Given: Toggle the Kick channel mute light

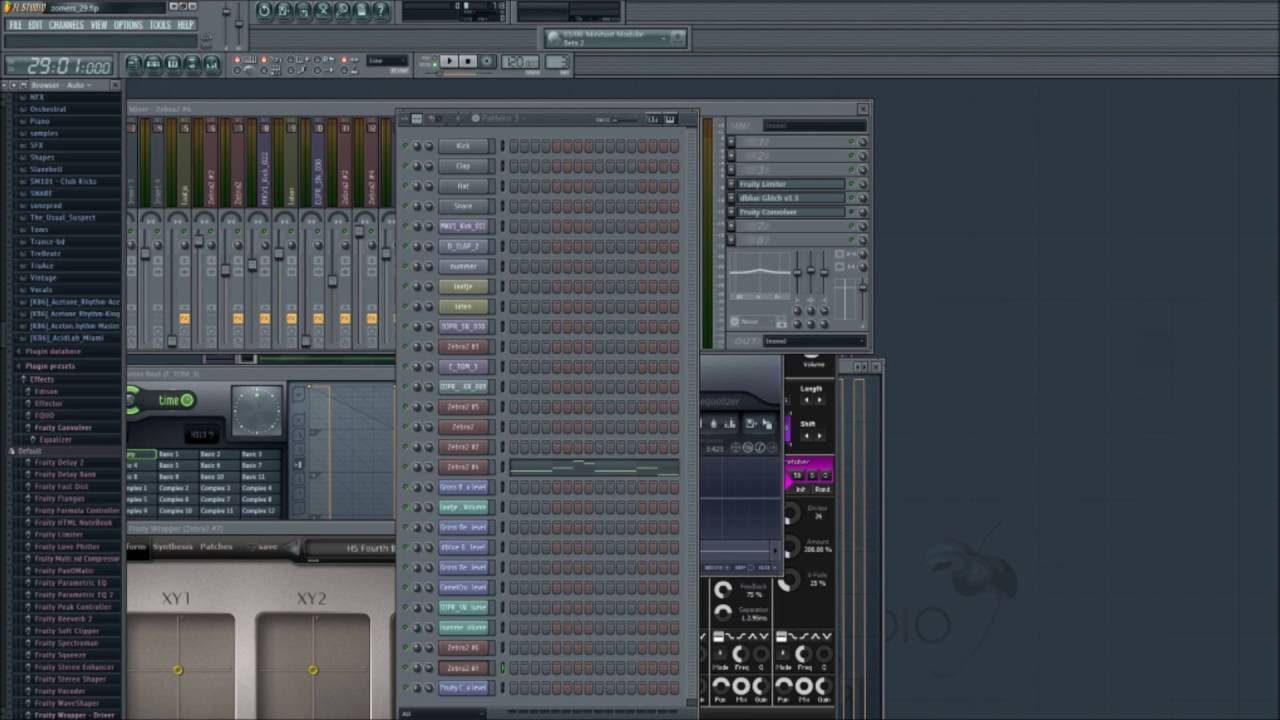Looking at the screenshot, I should click(405, 146).
